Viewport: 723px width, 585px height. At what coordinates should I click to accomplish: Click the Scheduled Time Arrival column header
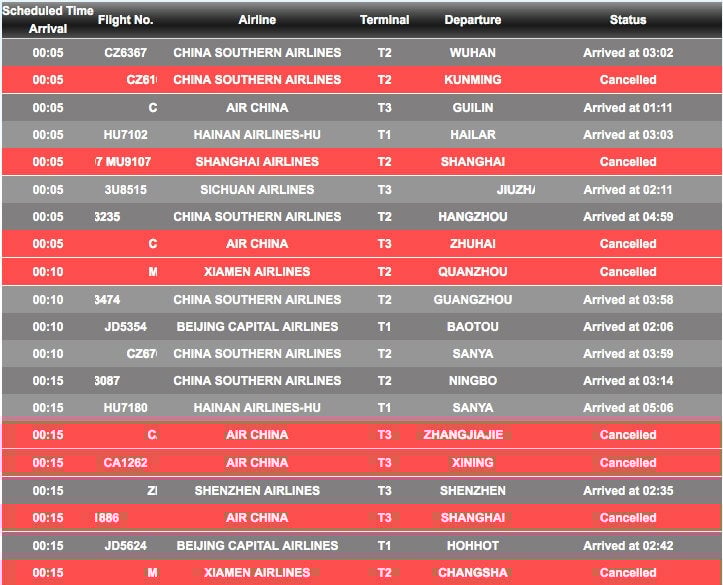click(x=48, y=20)
